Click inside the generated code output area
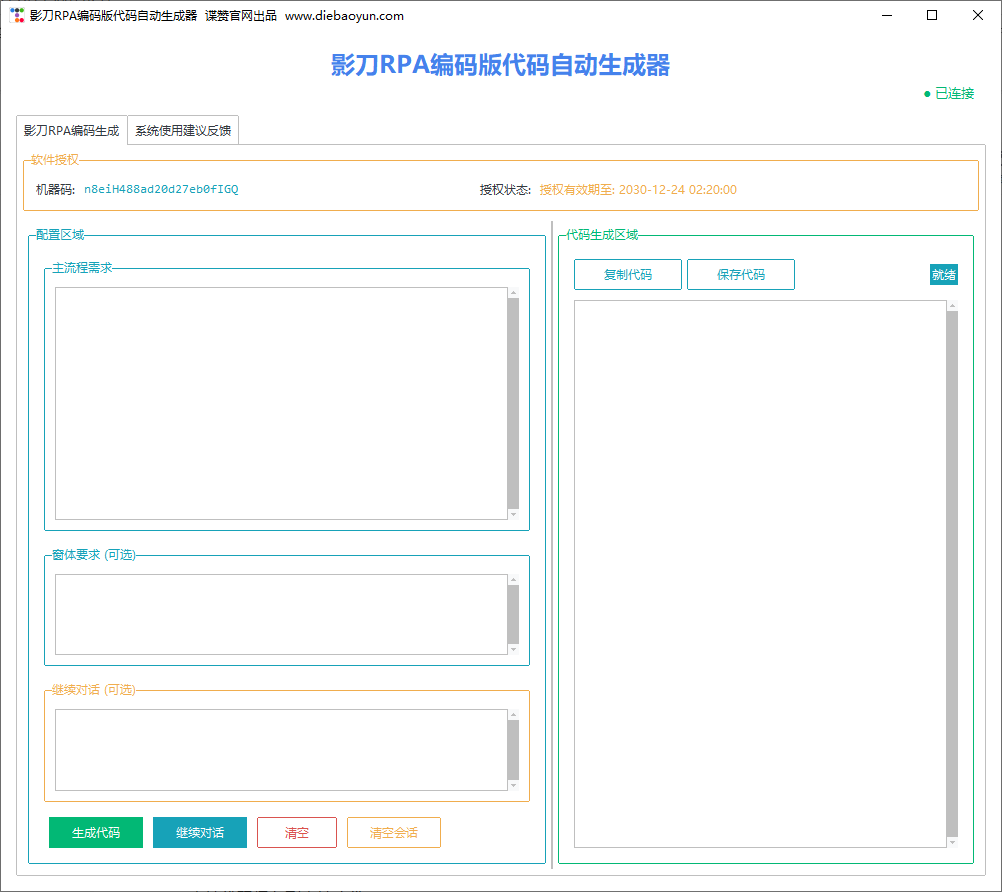The width and height of the screenshot is (1002, 892). pyautogui.click(x=760, y=574)
